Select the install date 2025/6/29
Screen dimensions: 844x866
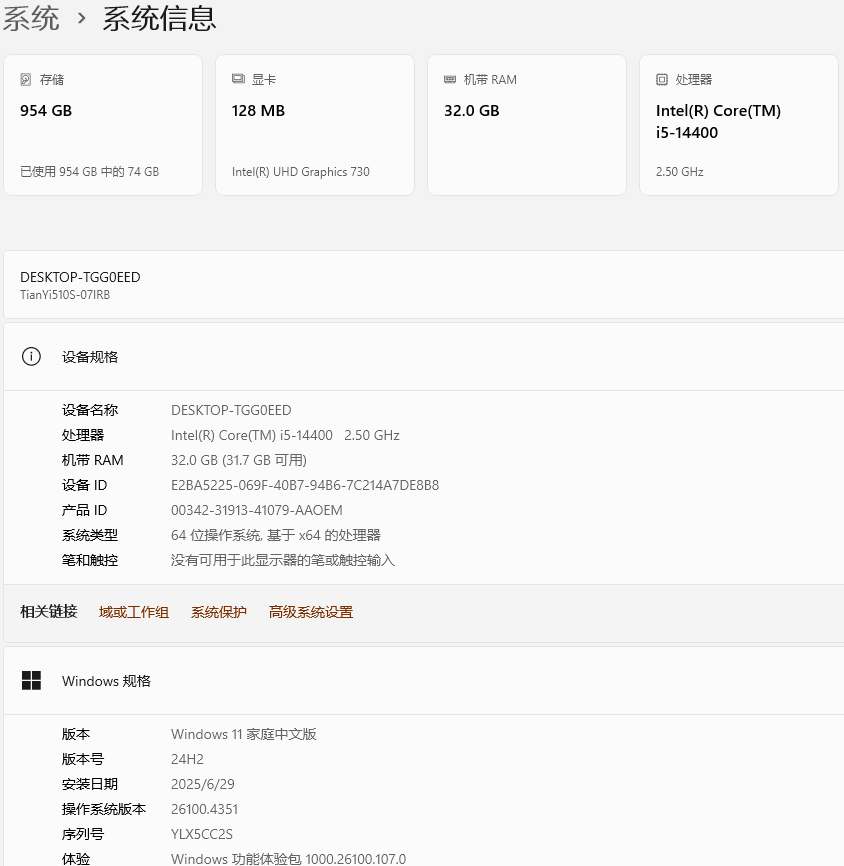coord(203,784)
